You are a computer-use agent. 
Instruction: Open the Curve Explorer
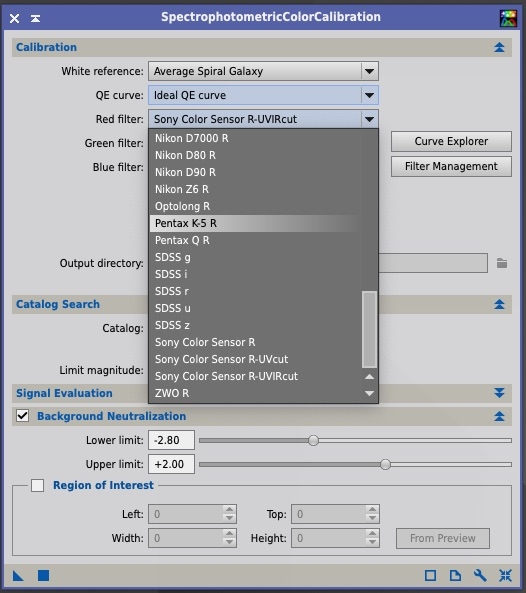[451, 141]
